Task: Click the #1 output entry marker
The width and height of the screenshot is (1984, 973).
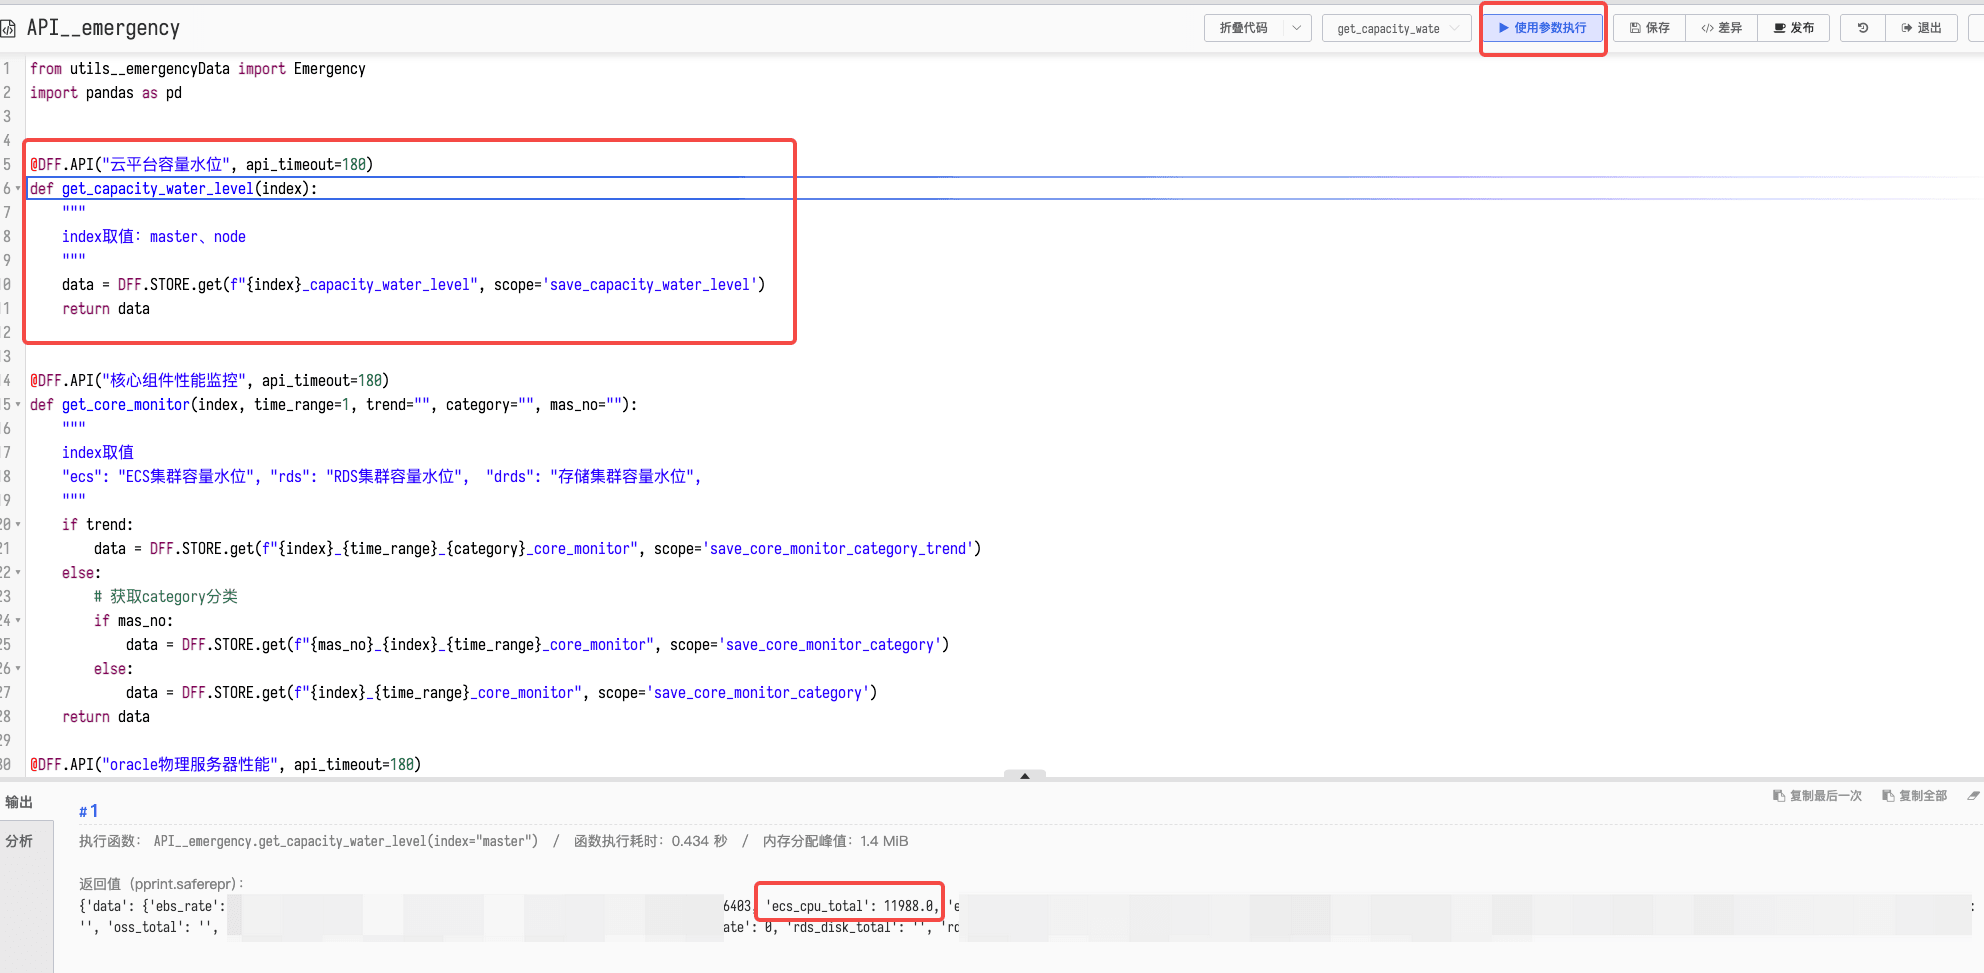Action: [89, 811]
